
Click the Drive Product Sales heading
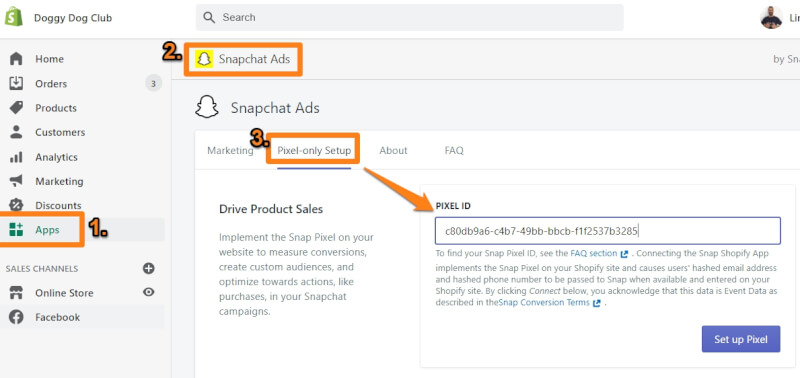pos(271,209)
